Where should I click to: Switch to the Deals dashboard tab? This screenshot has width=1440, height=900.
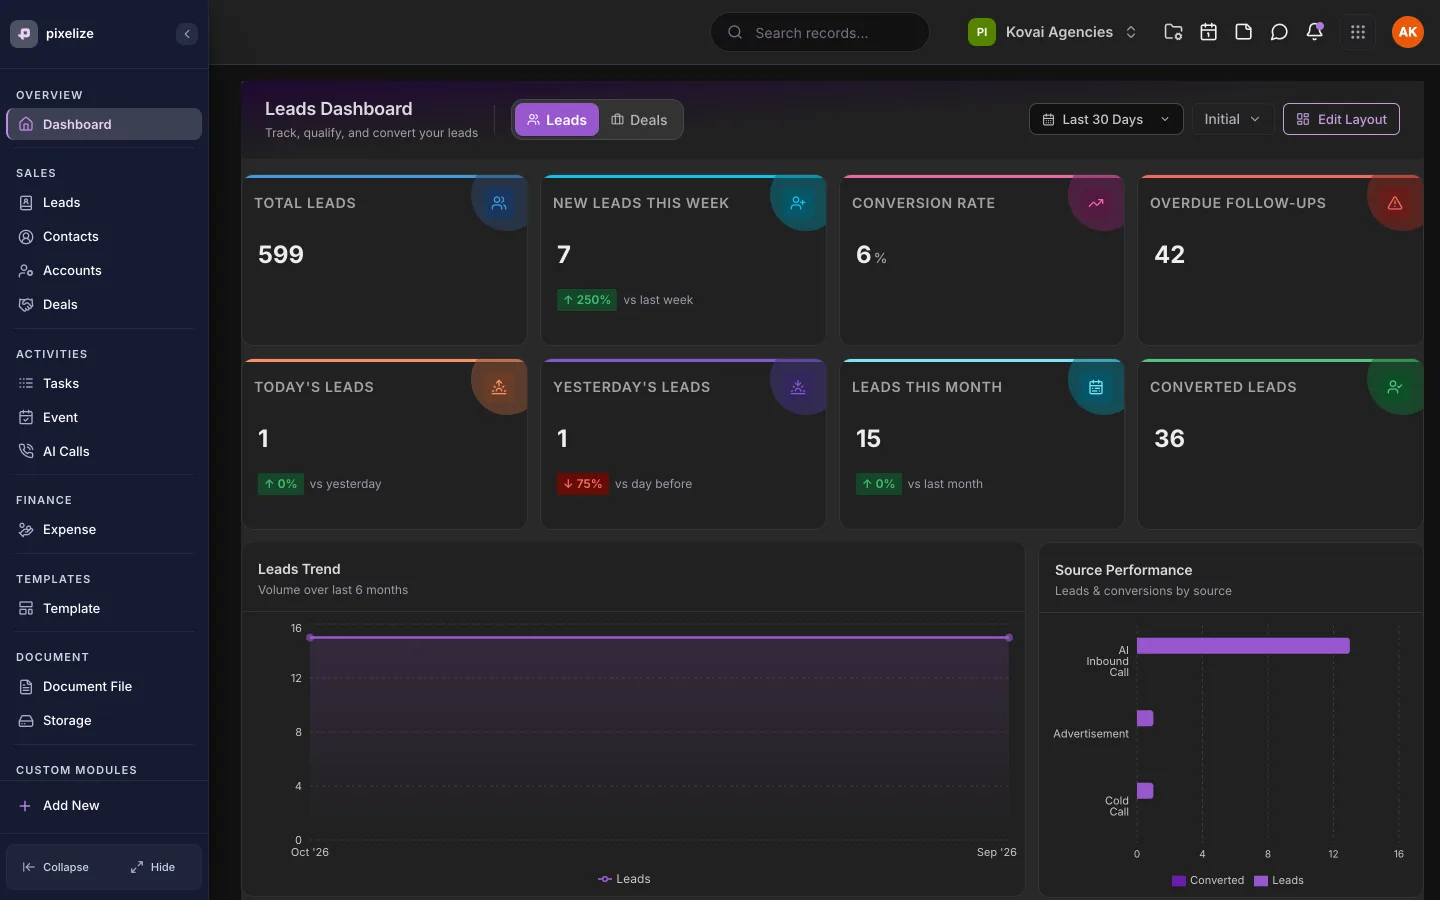coord(639,120)
